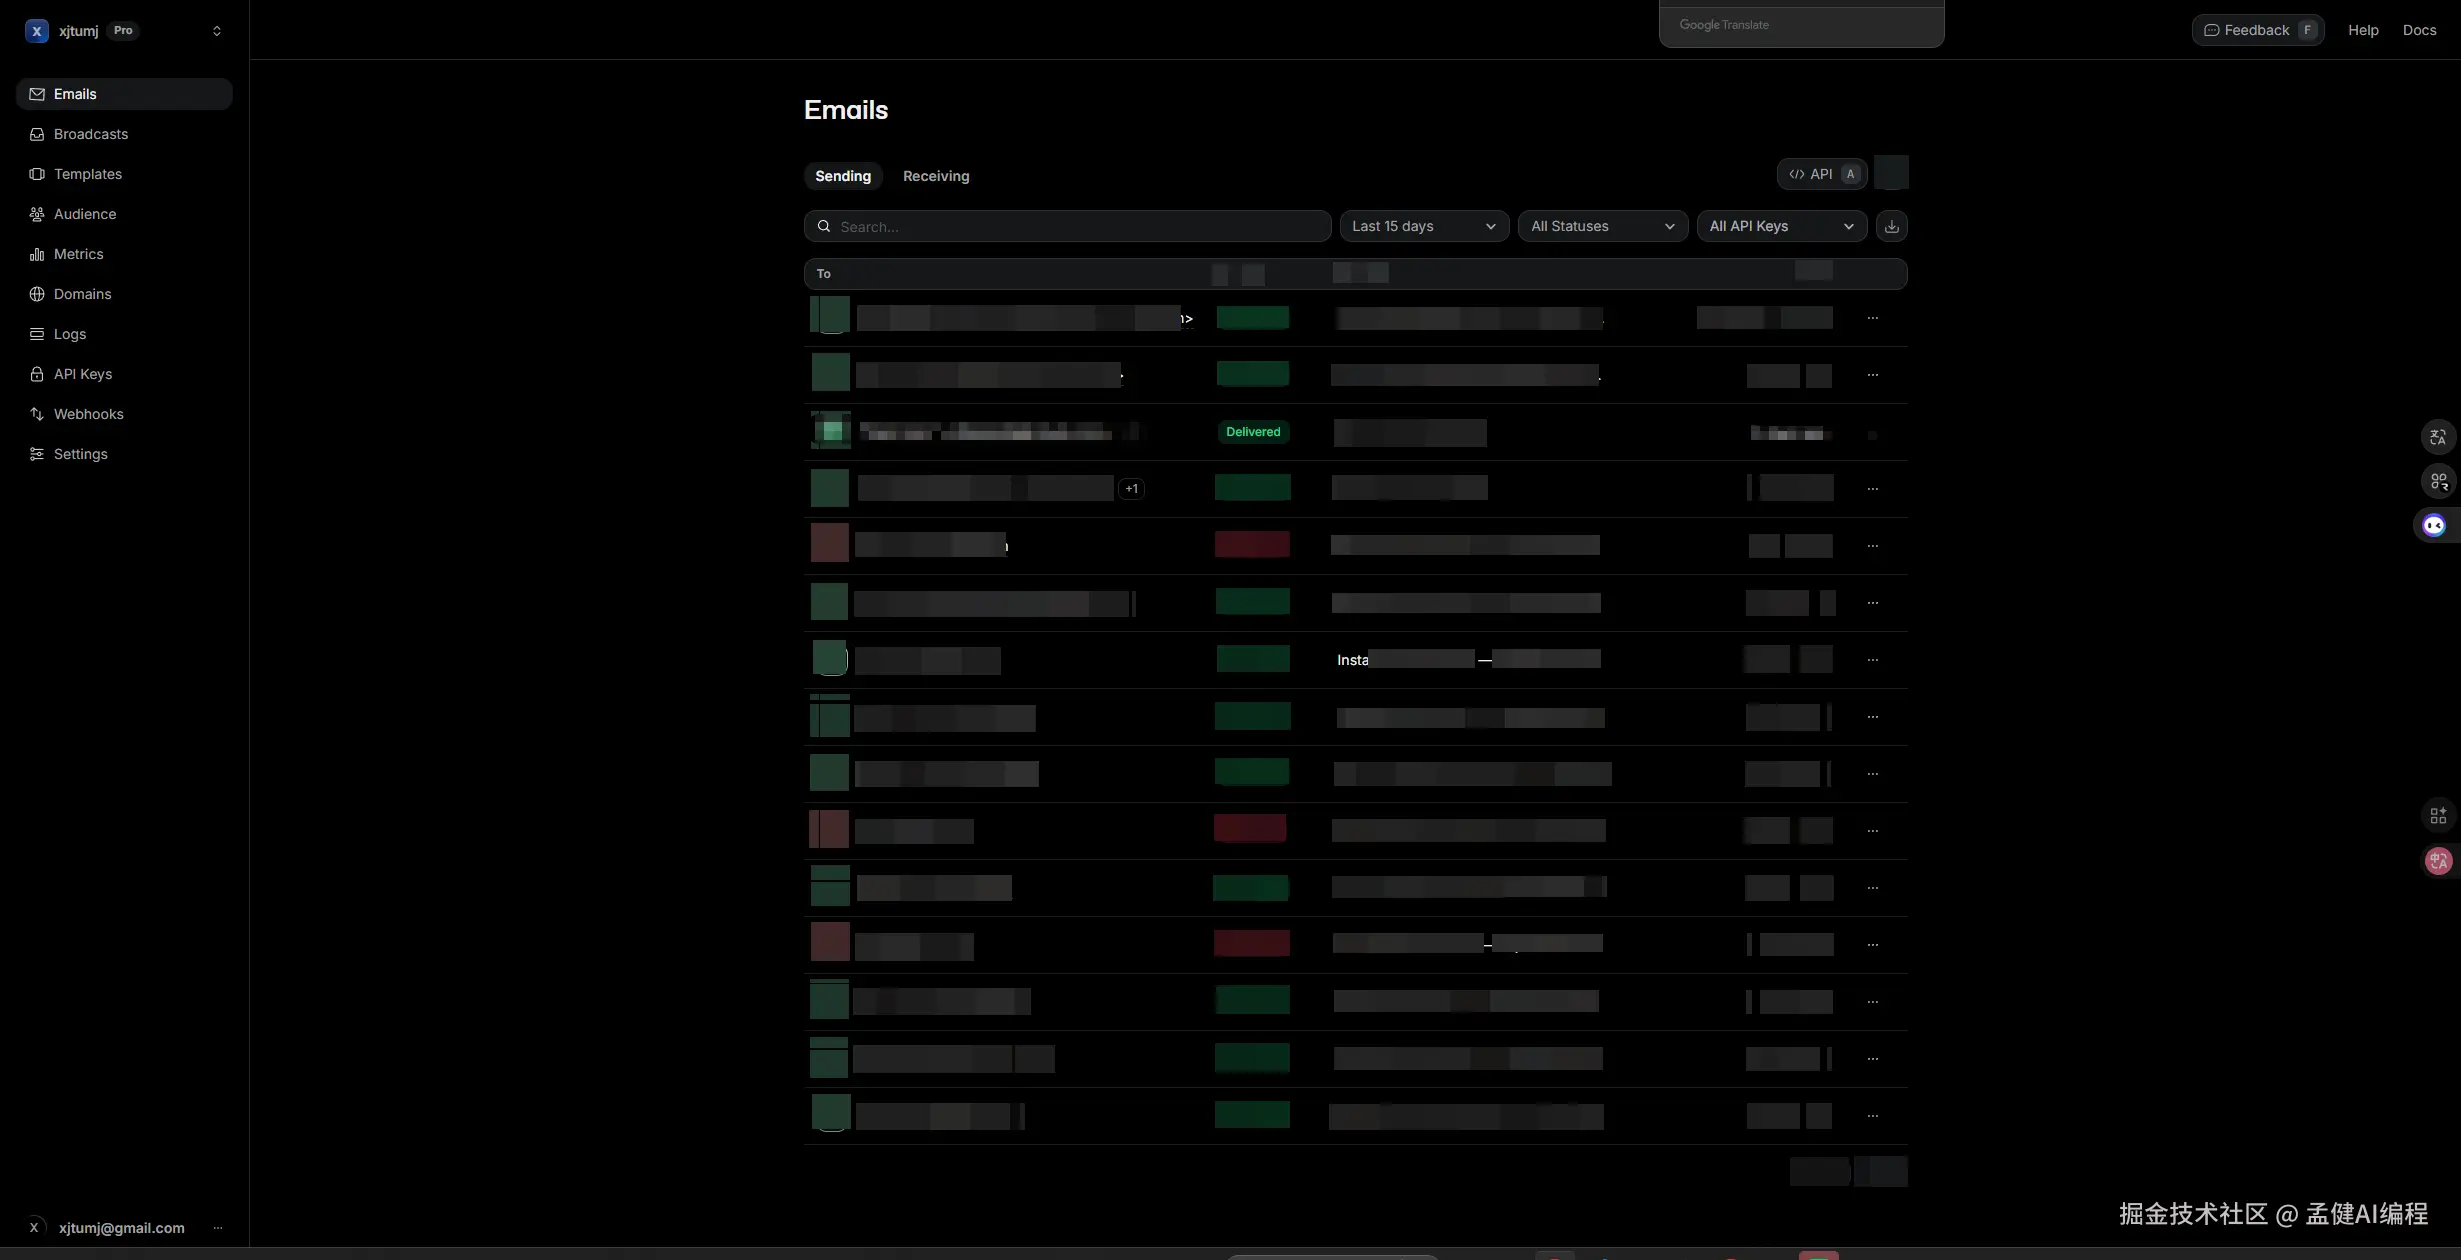Click the export download icon button
The height and width of the screenshot is (1260, 2461).
point(1891,226)
